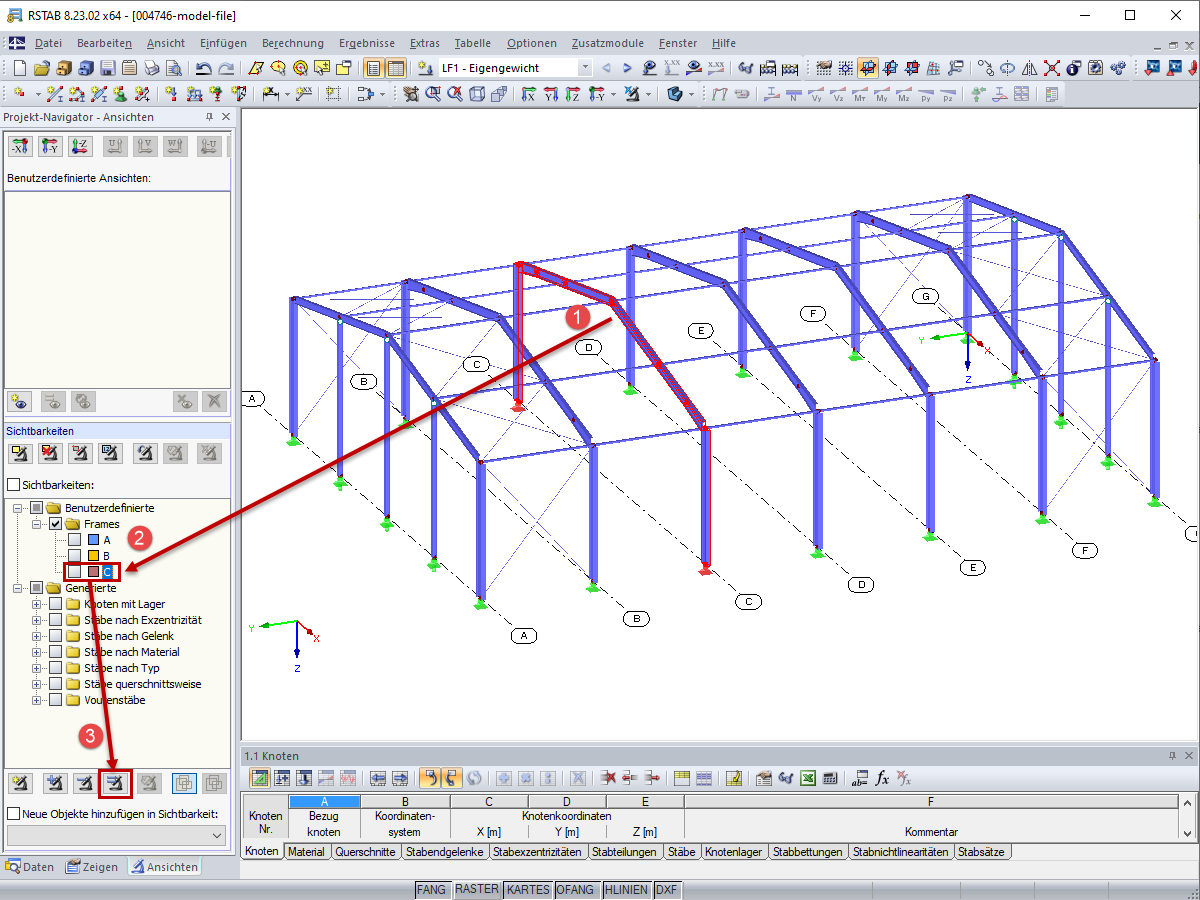This screenshot has width=1200, height=900.
Task: Open a file with the folder icon
Action: (41, 68)
